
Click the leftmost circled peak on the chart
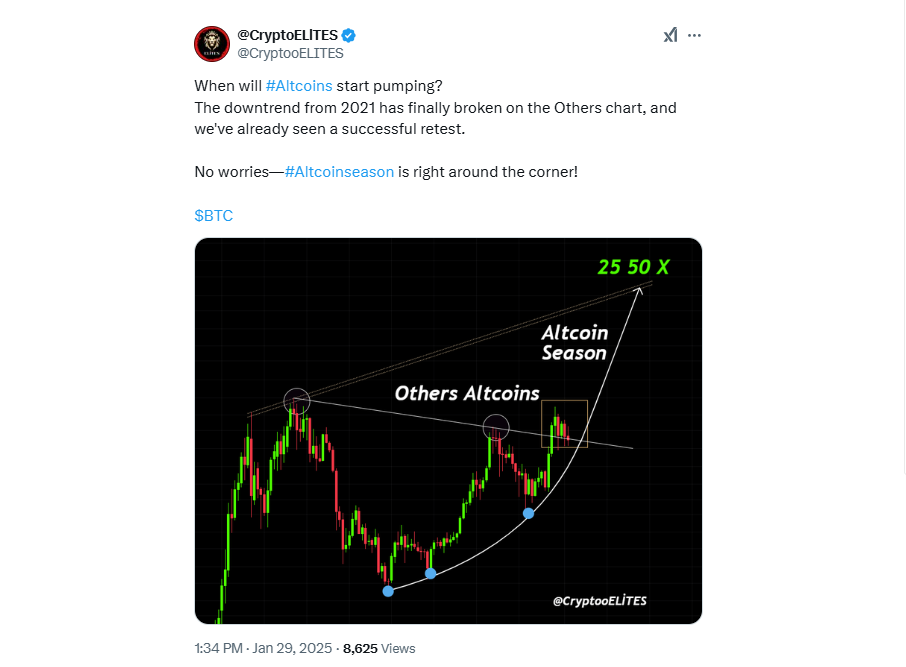(x=296, y=403)
